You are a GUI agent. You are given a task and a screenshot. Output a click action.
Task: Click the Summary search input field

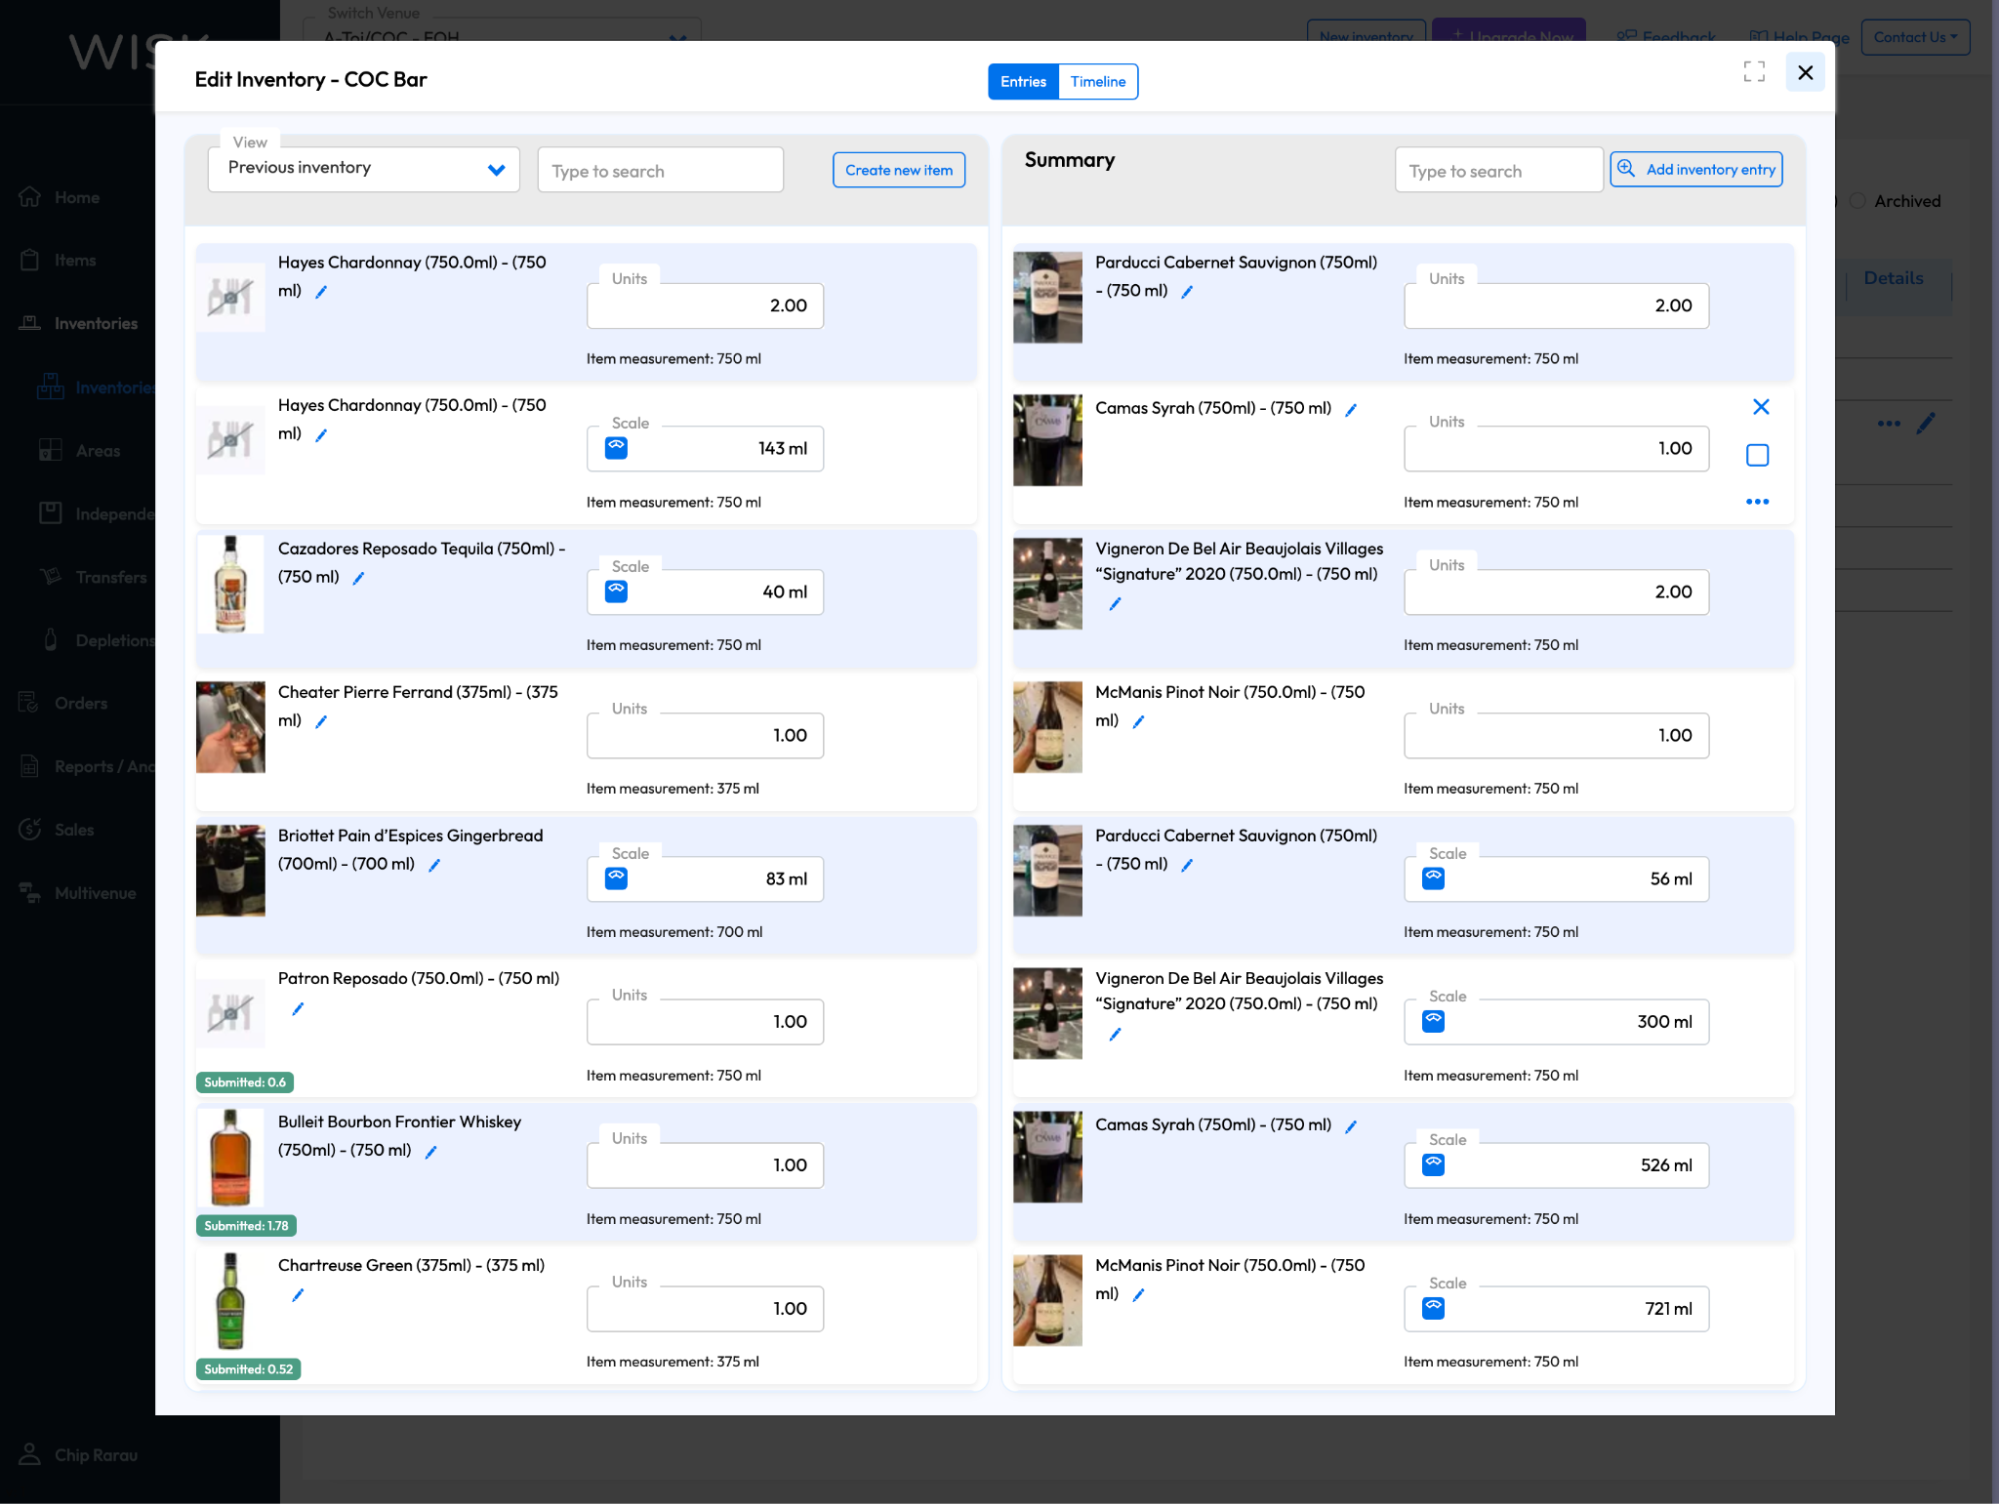[x=1497, y=171]
